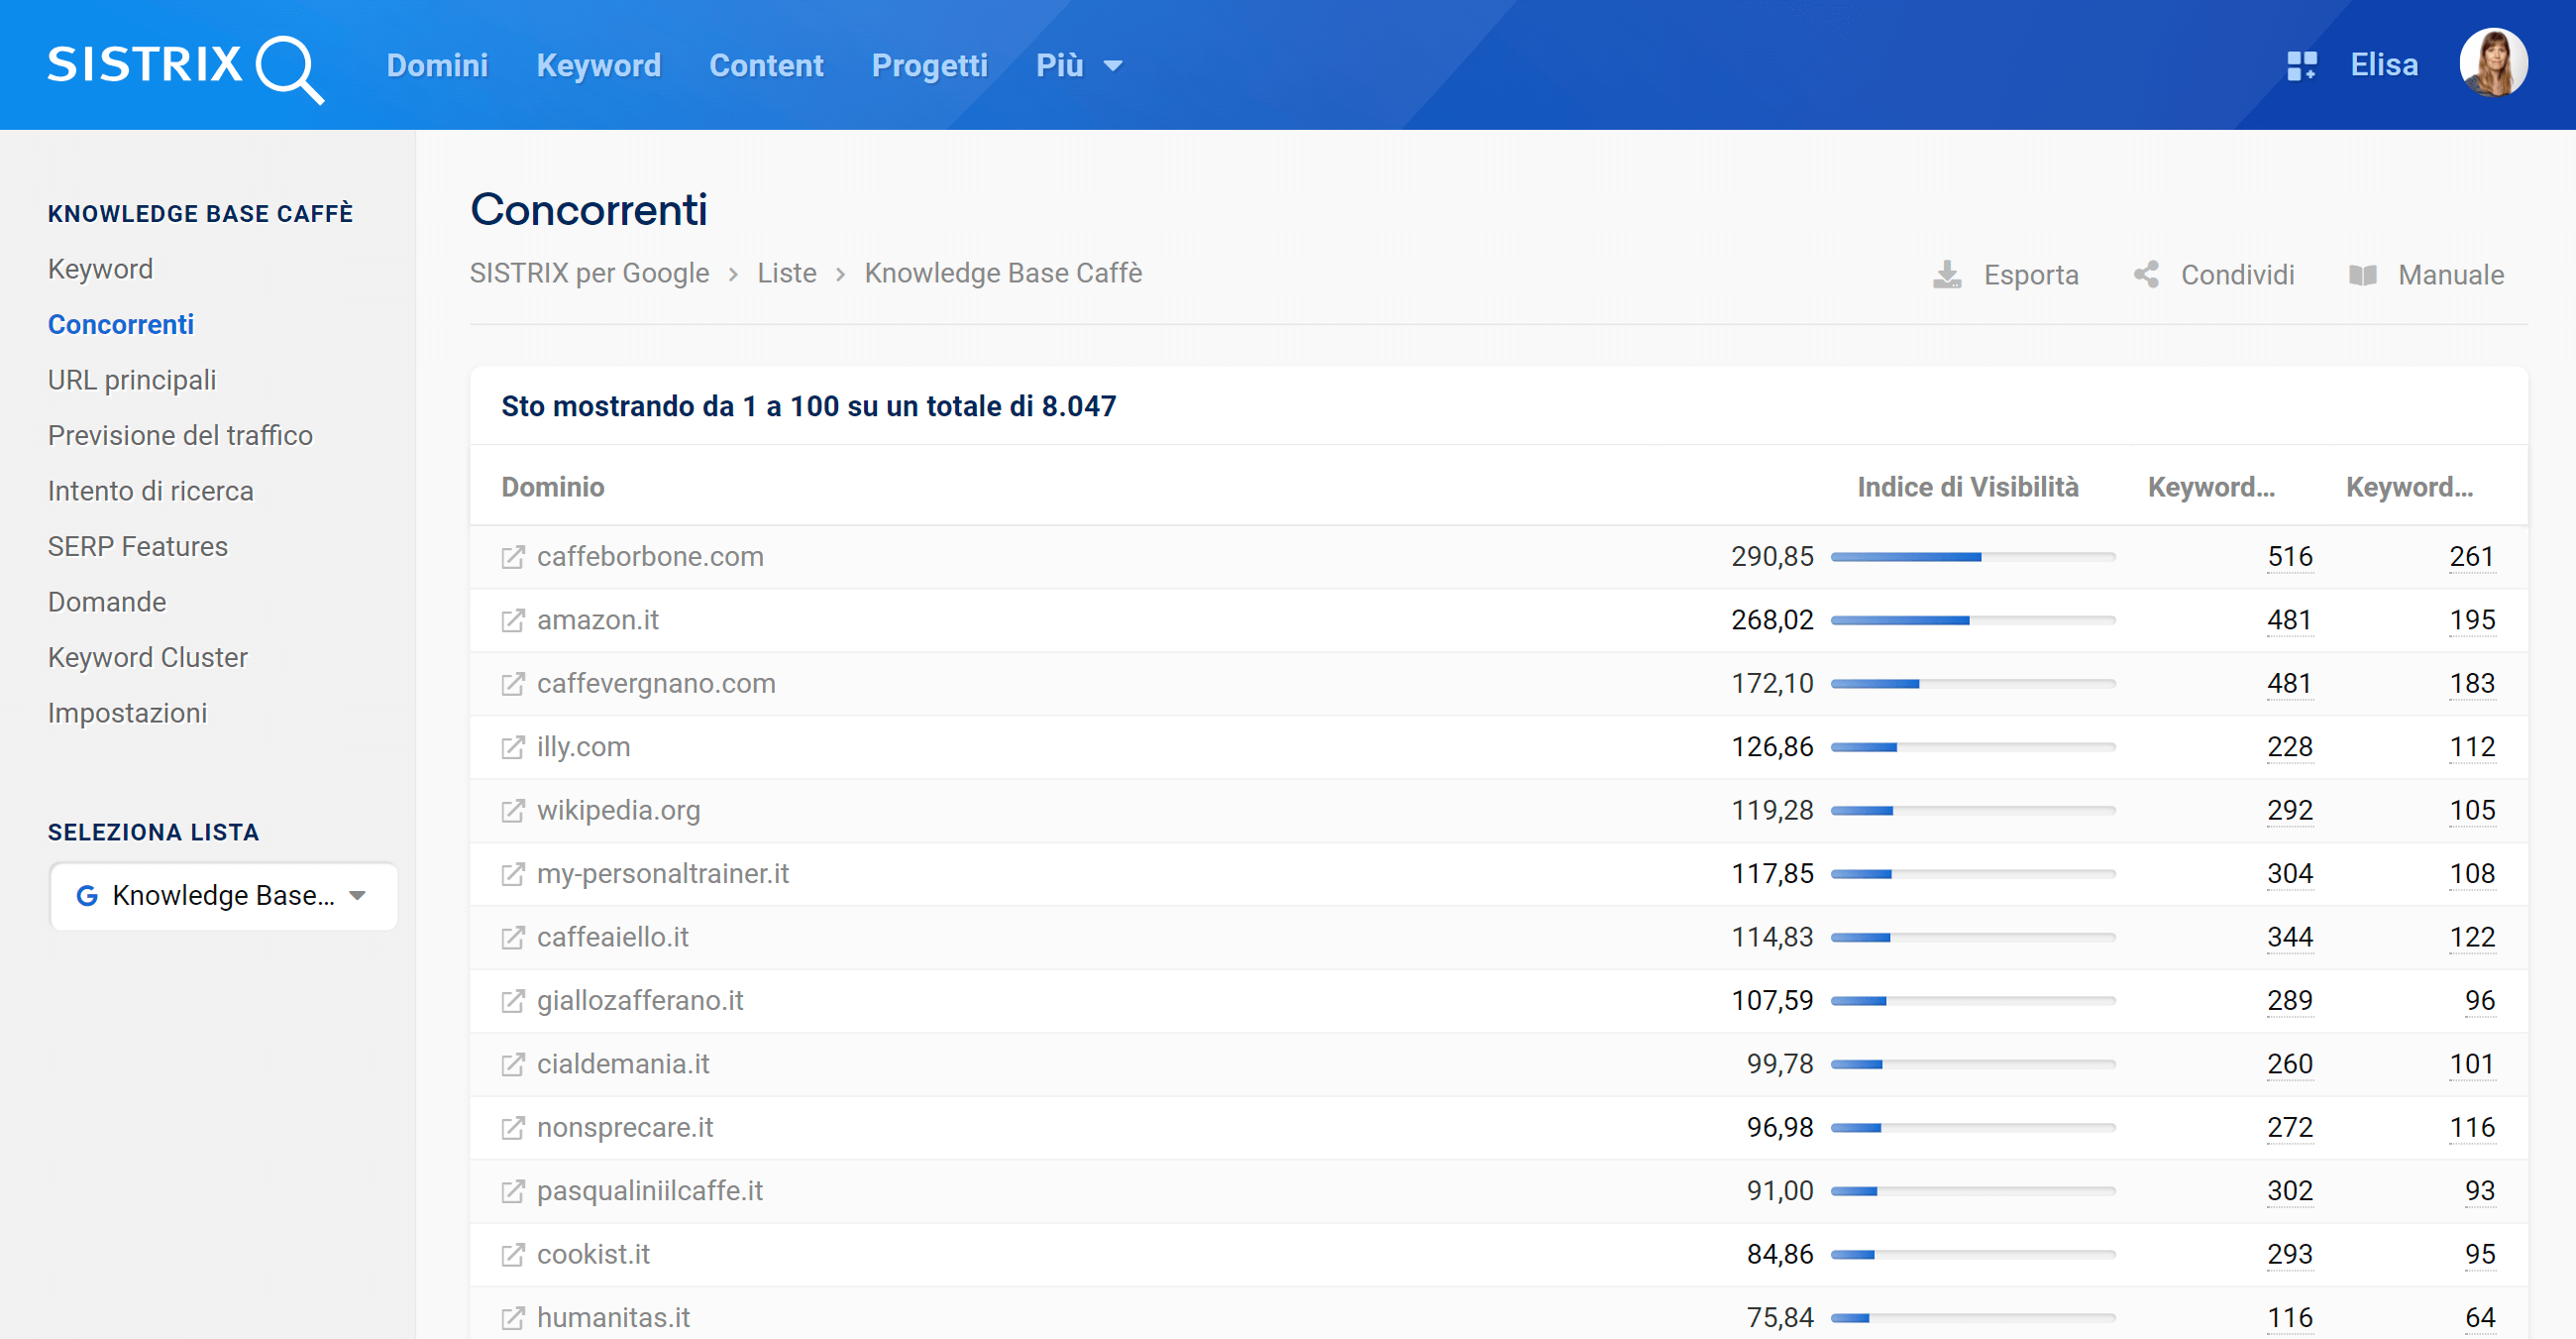Image resolution: width=2576 pixels, height=1339 pixels.
Task: Open Impostazioni in sidebar
Action: pos(127,713)
